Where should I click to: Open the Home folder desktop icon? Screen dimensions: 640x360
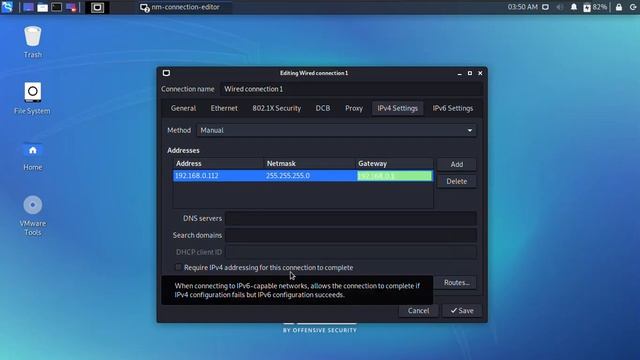point(33,156)
